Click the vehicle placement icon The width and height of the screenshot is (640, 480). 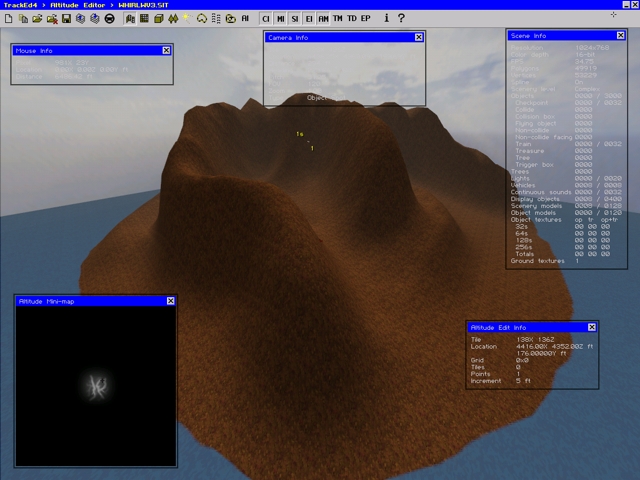[231, 19]
